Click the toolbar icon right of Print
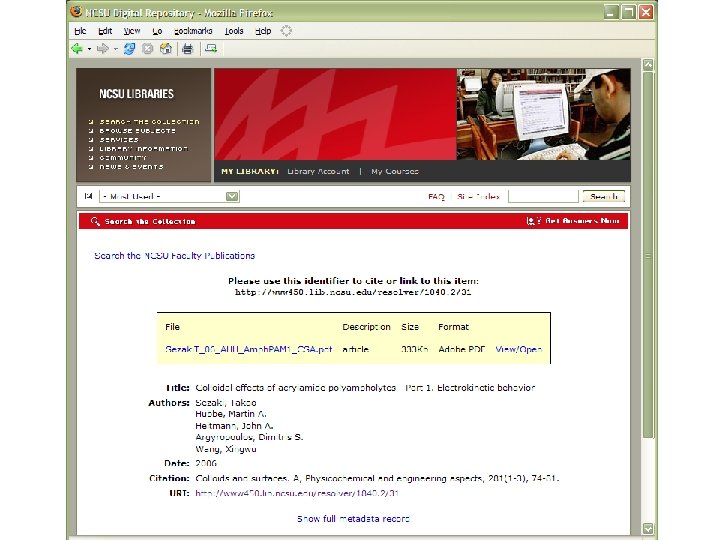Screen dimensions: 720x540 (x=211, y=48)
